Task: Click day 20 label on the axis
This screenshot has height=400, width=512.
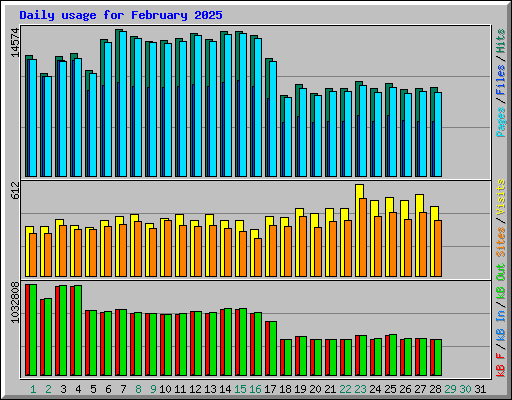Action: click(x=315, y=389)
